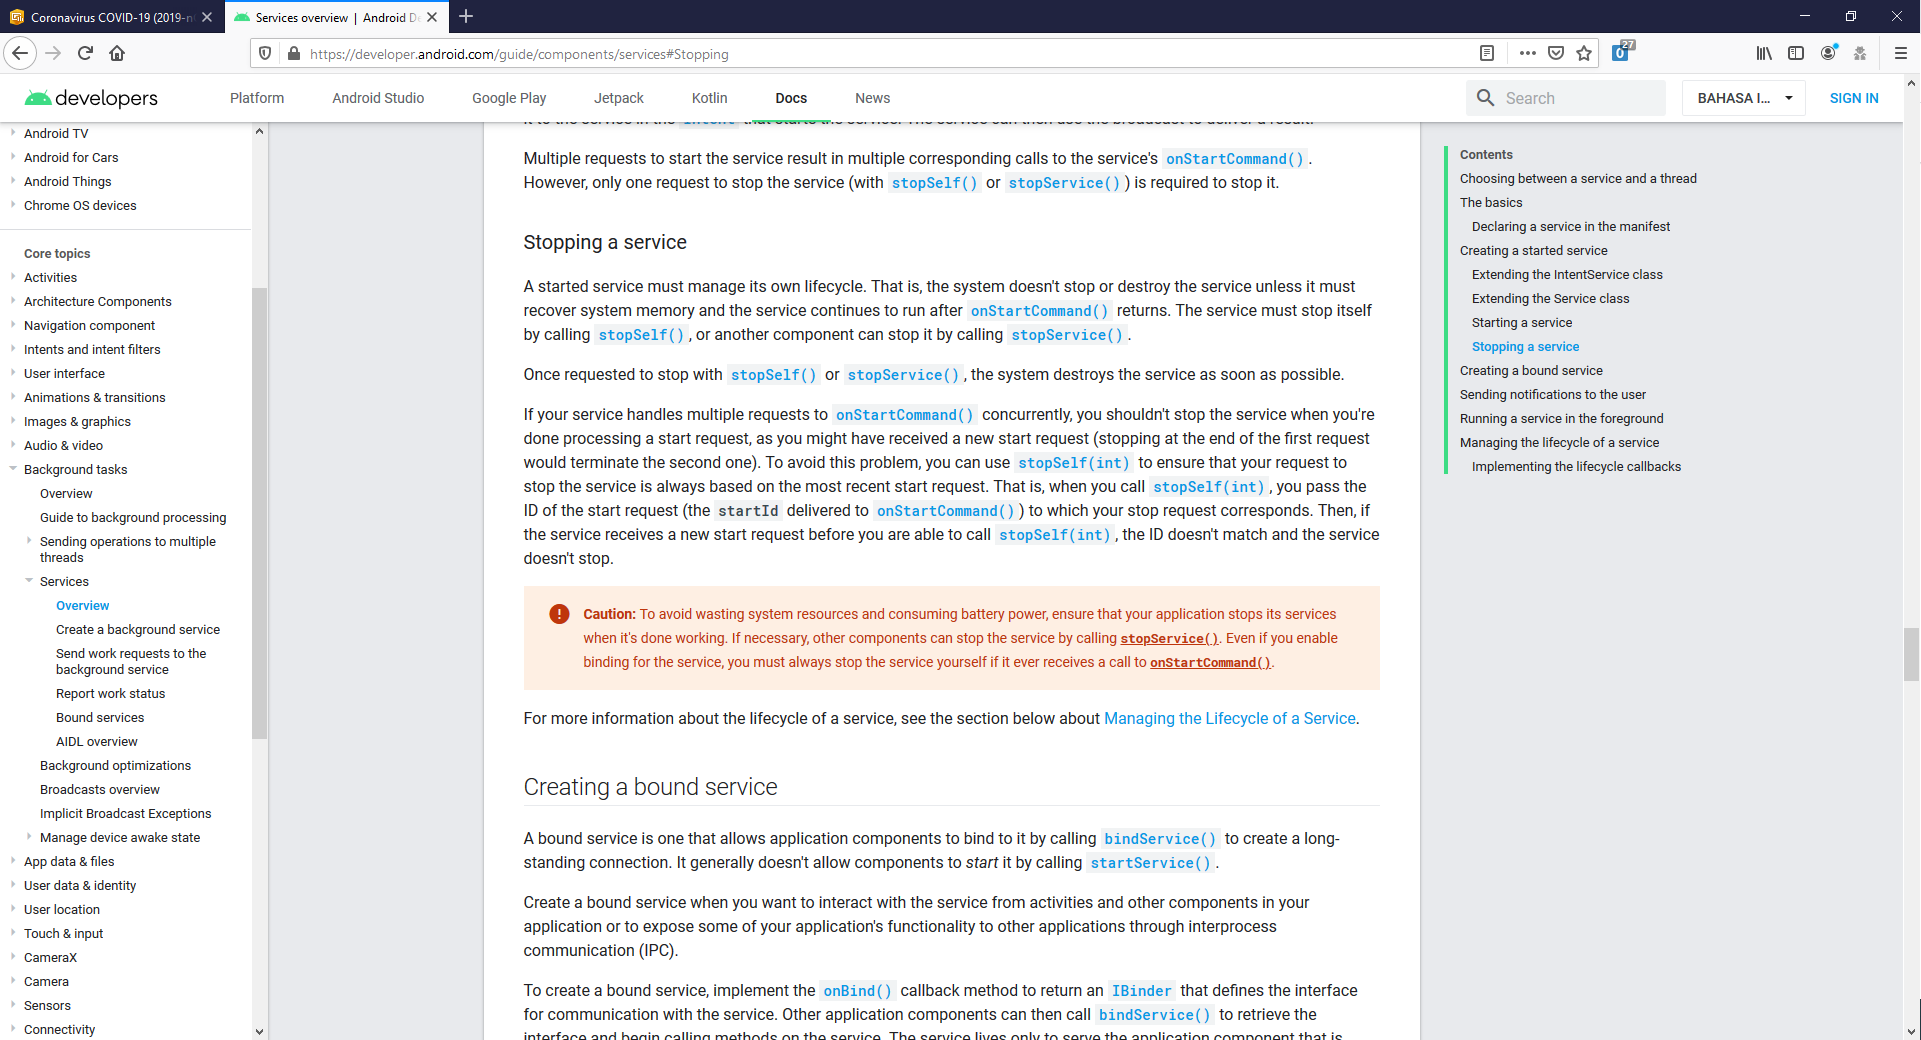The height and width of the screenshot is (1040, 1921).
Task: Save this page to Pocket
Action: pyautogui.click(x=1556, y=53)
